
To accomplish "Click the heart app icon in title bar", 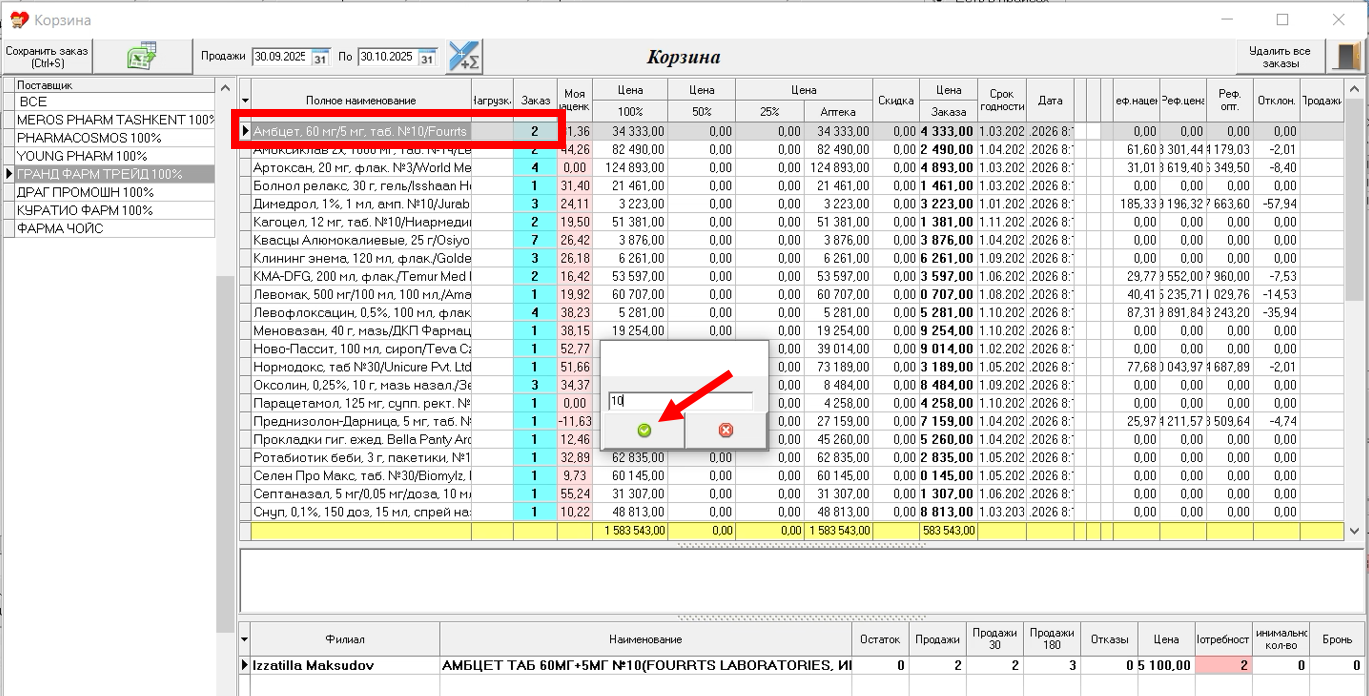I will (x=18, y=20).
